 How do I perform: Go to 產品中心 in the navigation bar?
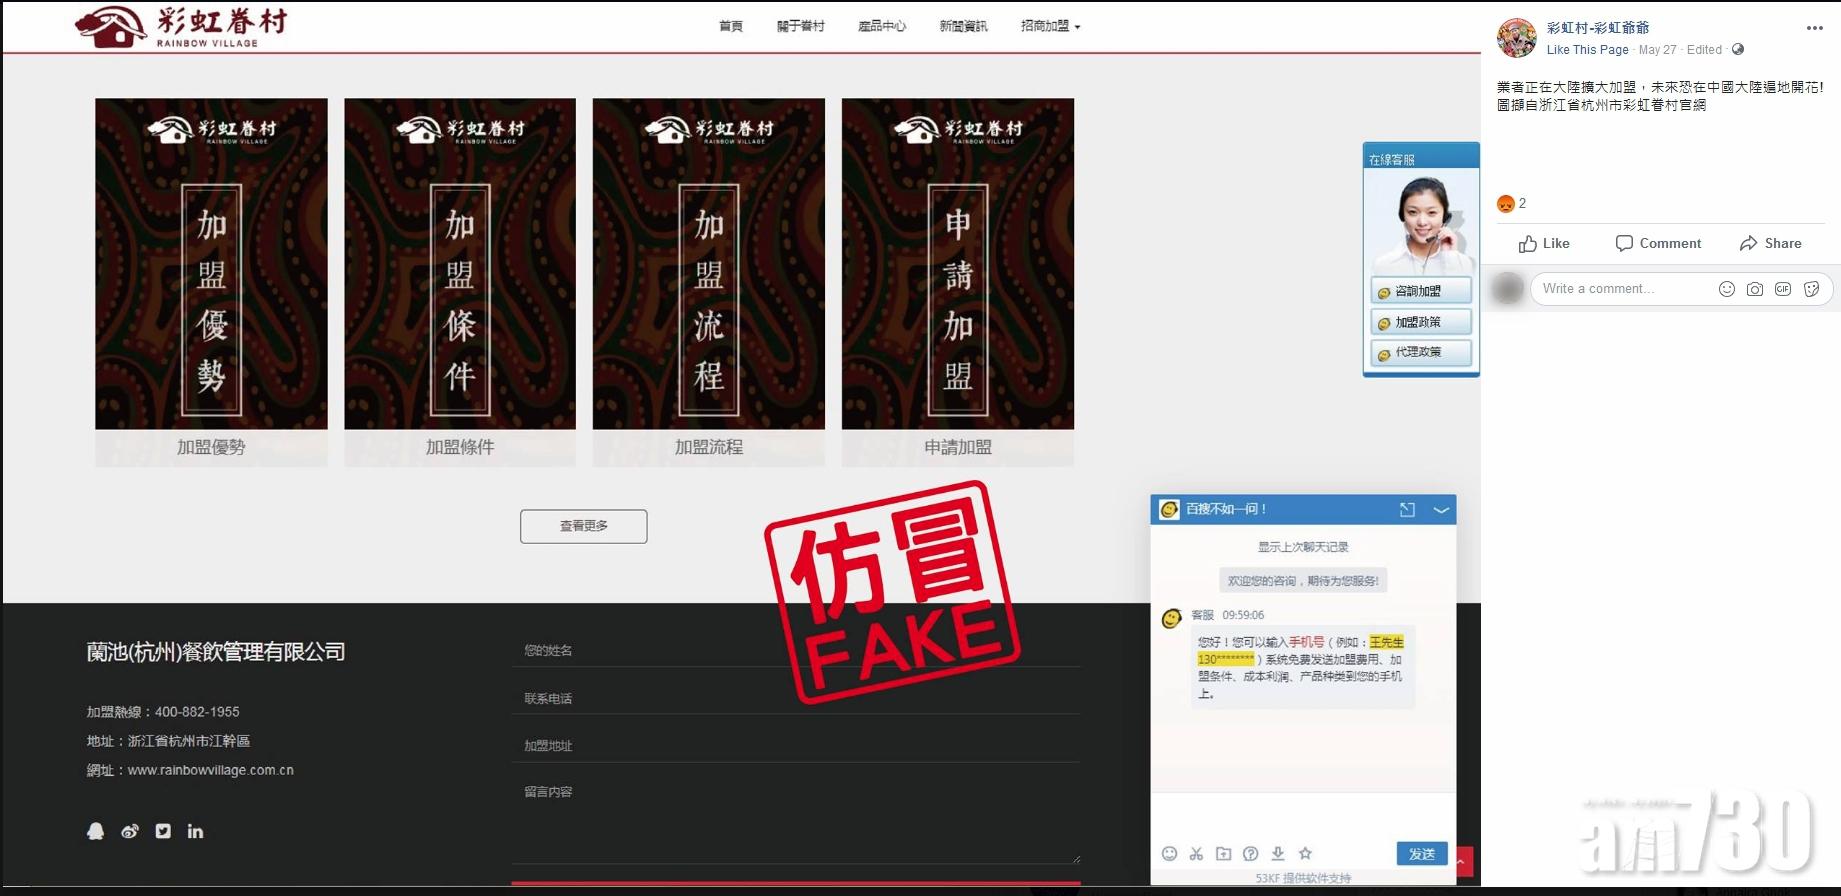tap(881, 26)
